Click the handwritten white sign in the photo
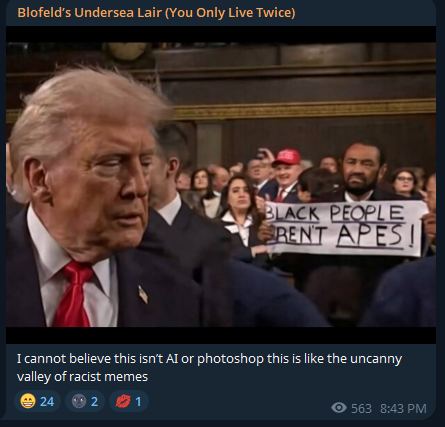 coord(347,228)
